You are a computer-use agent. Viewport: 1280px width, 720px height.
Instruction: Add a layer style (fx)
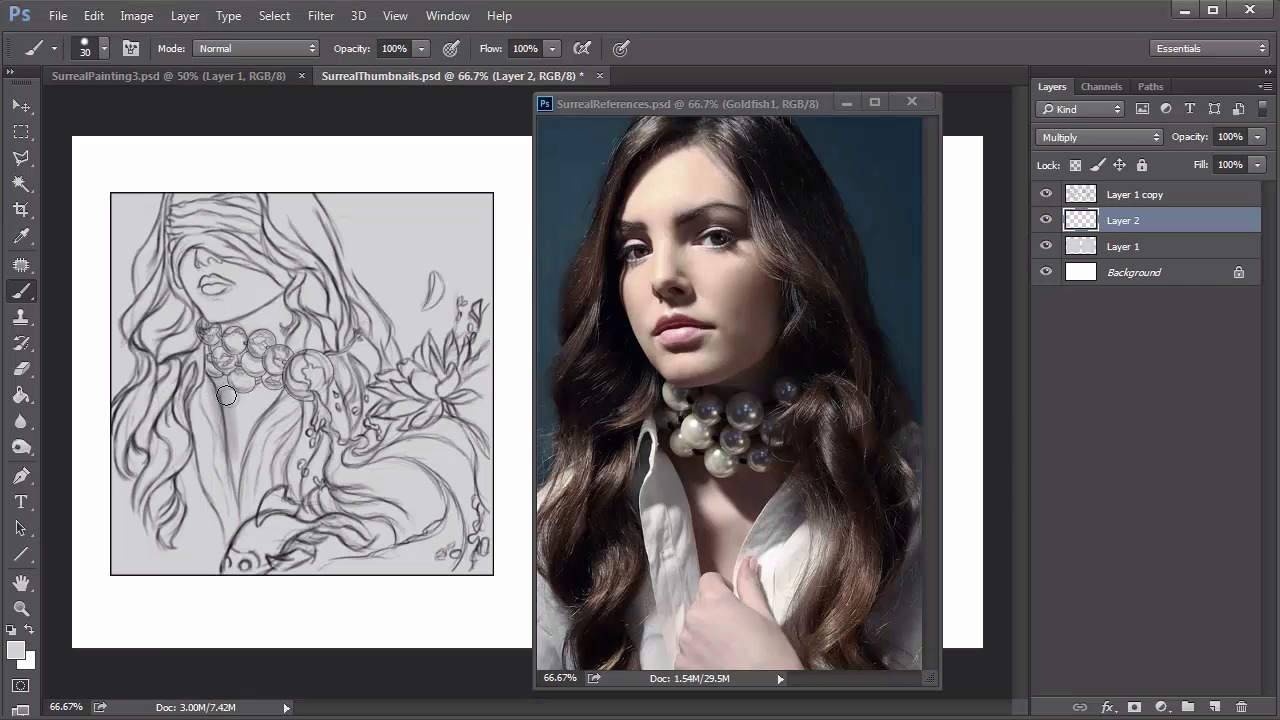point(1107,707)
